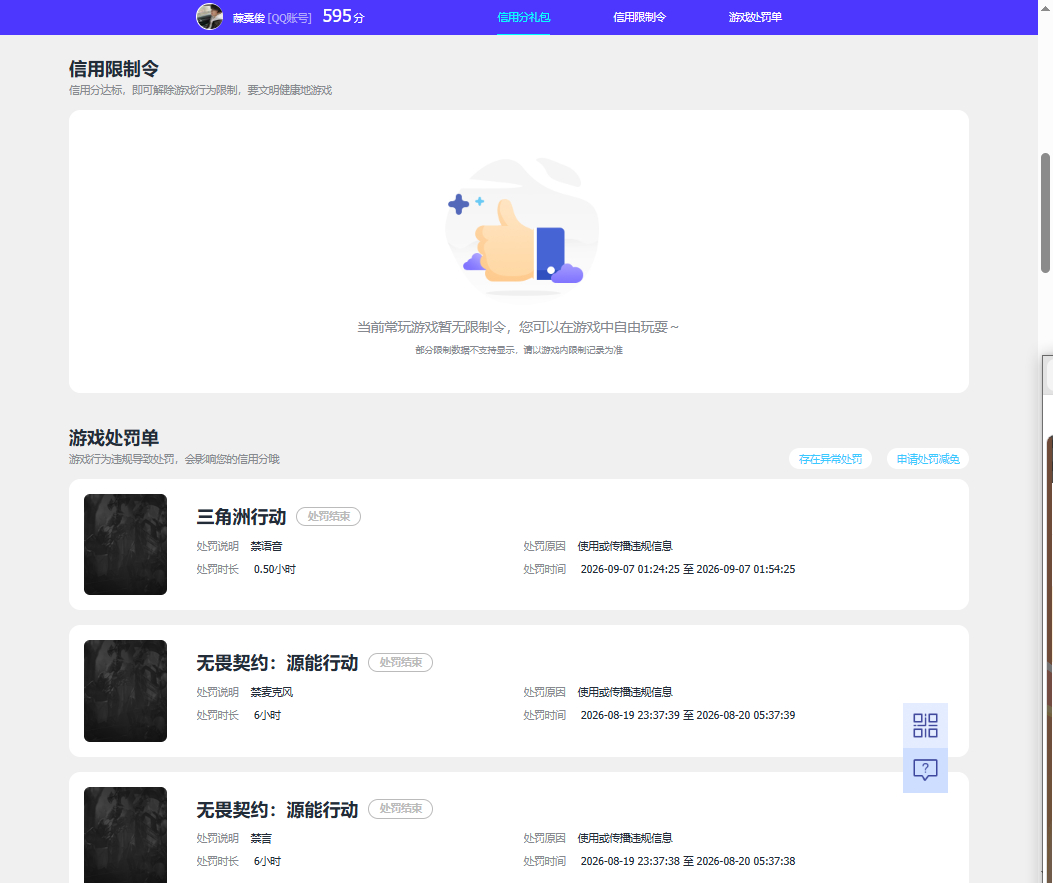Click the 信用限制令 section heading

(113, 68)
